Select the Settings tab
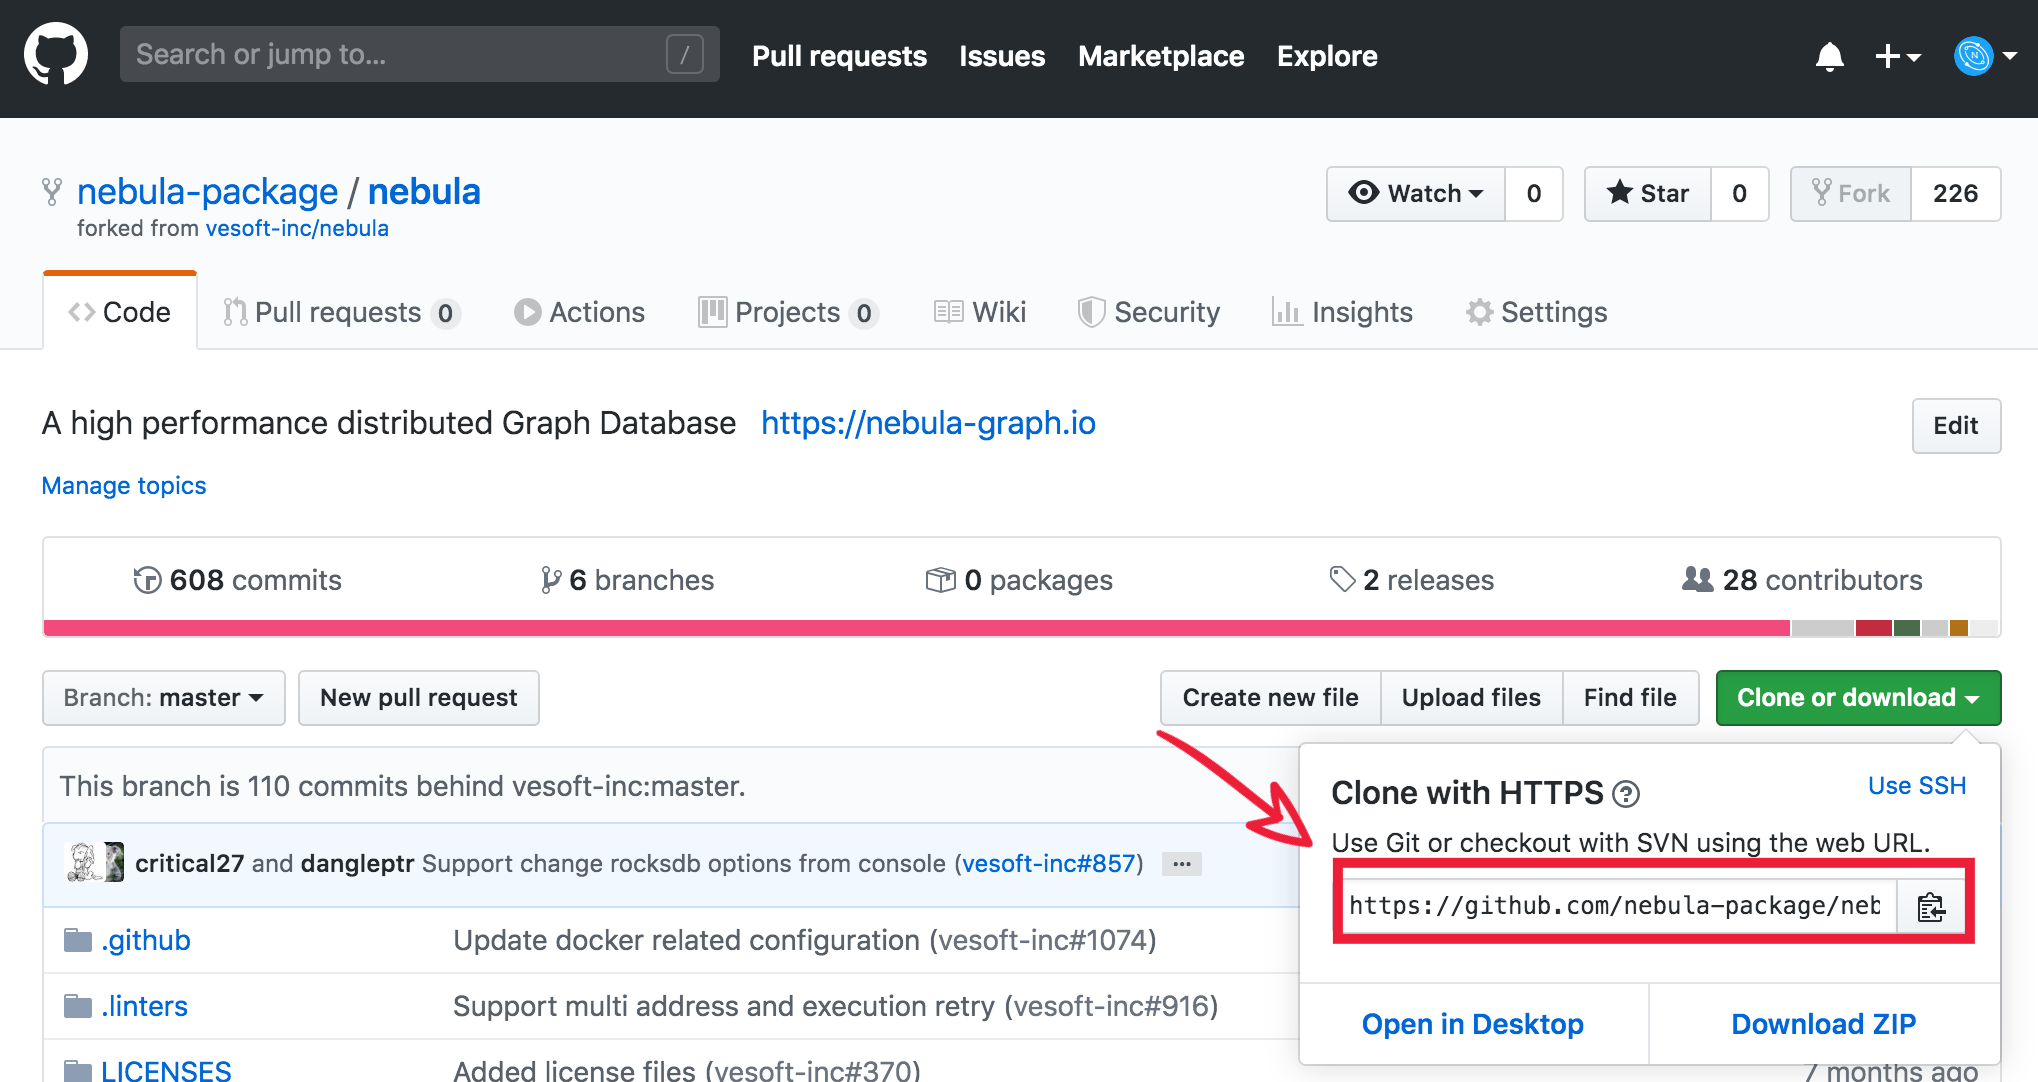 point(1536,312)
